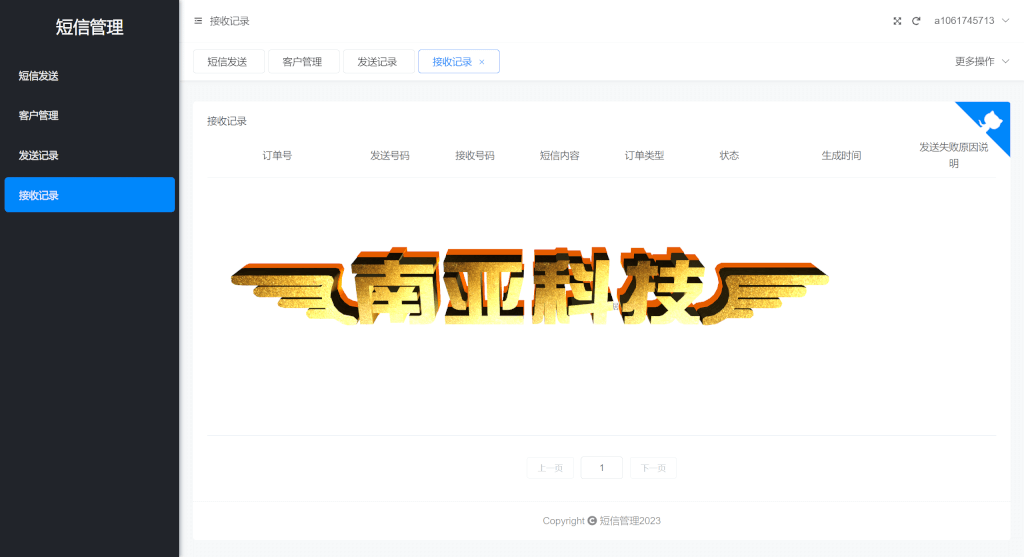Screen dimensions: 1024x557
Task: Click the 短信内容 column header
Action: tap(560, 155)
